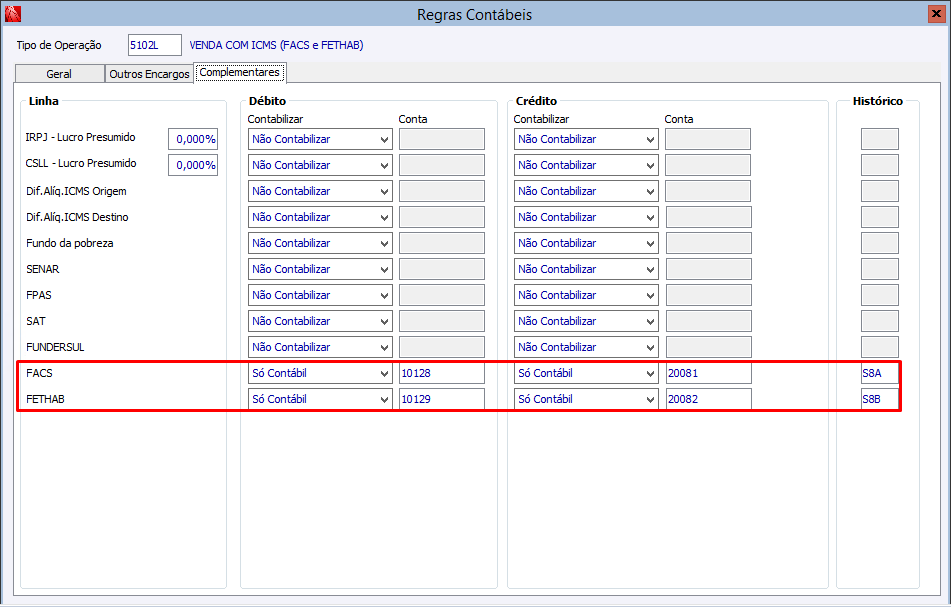Image resolution: width=951 pixels, height=607 pixels.
Task: Expand the Fundo da pobreza credit dropdown
Action: (586, 243)
